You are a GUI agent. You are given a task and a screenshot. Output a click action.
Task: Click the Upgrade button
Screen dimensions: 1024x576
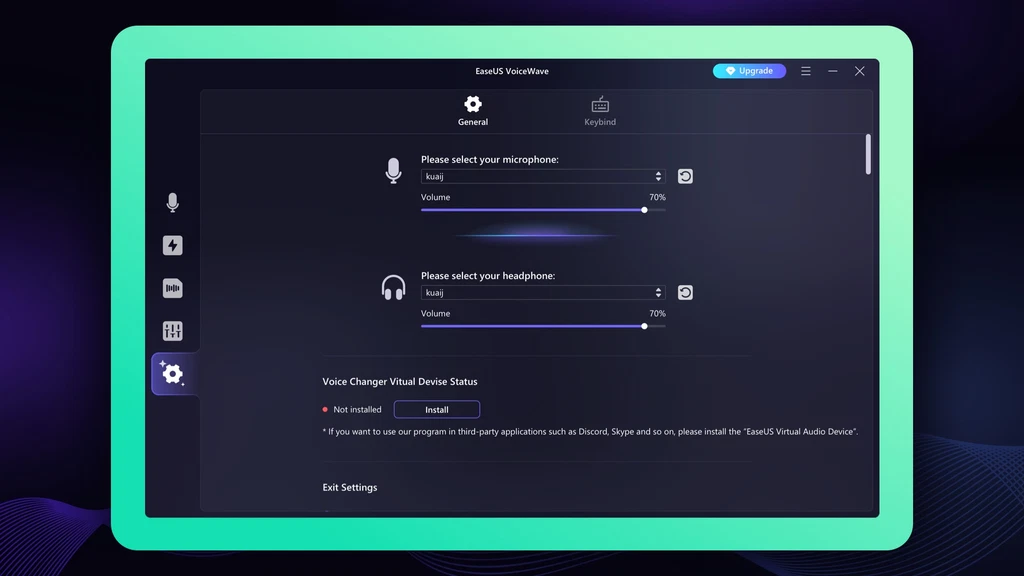(x=749, y=71)
